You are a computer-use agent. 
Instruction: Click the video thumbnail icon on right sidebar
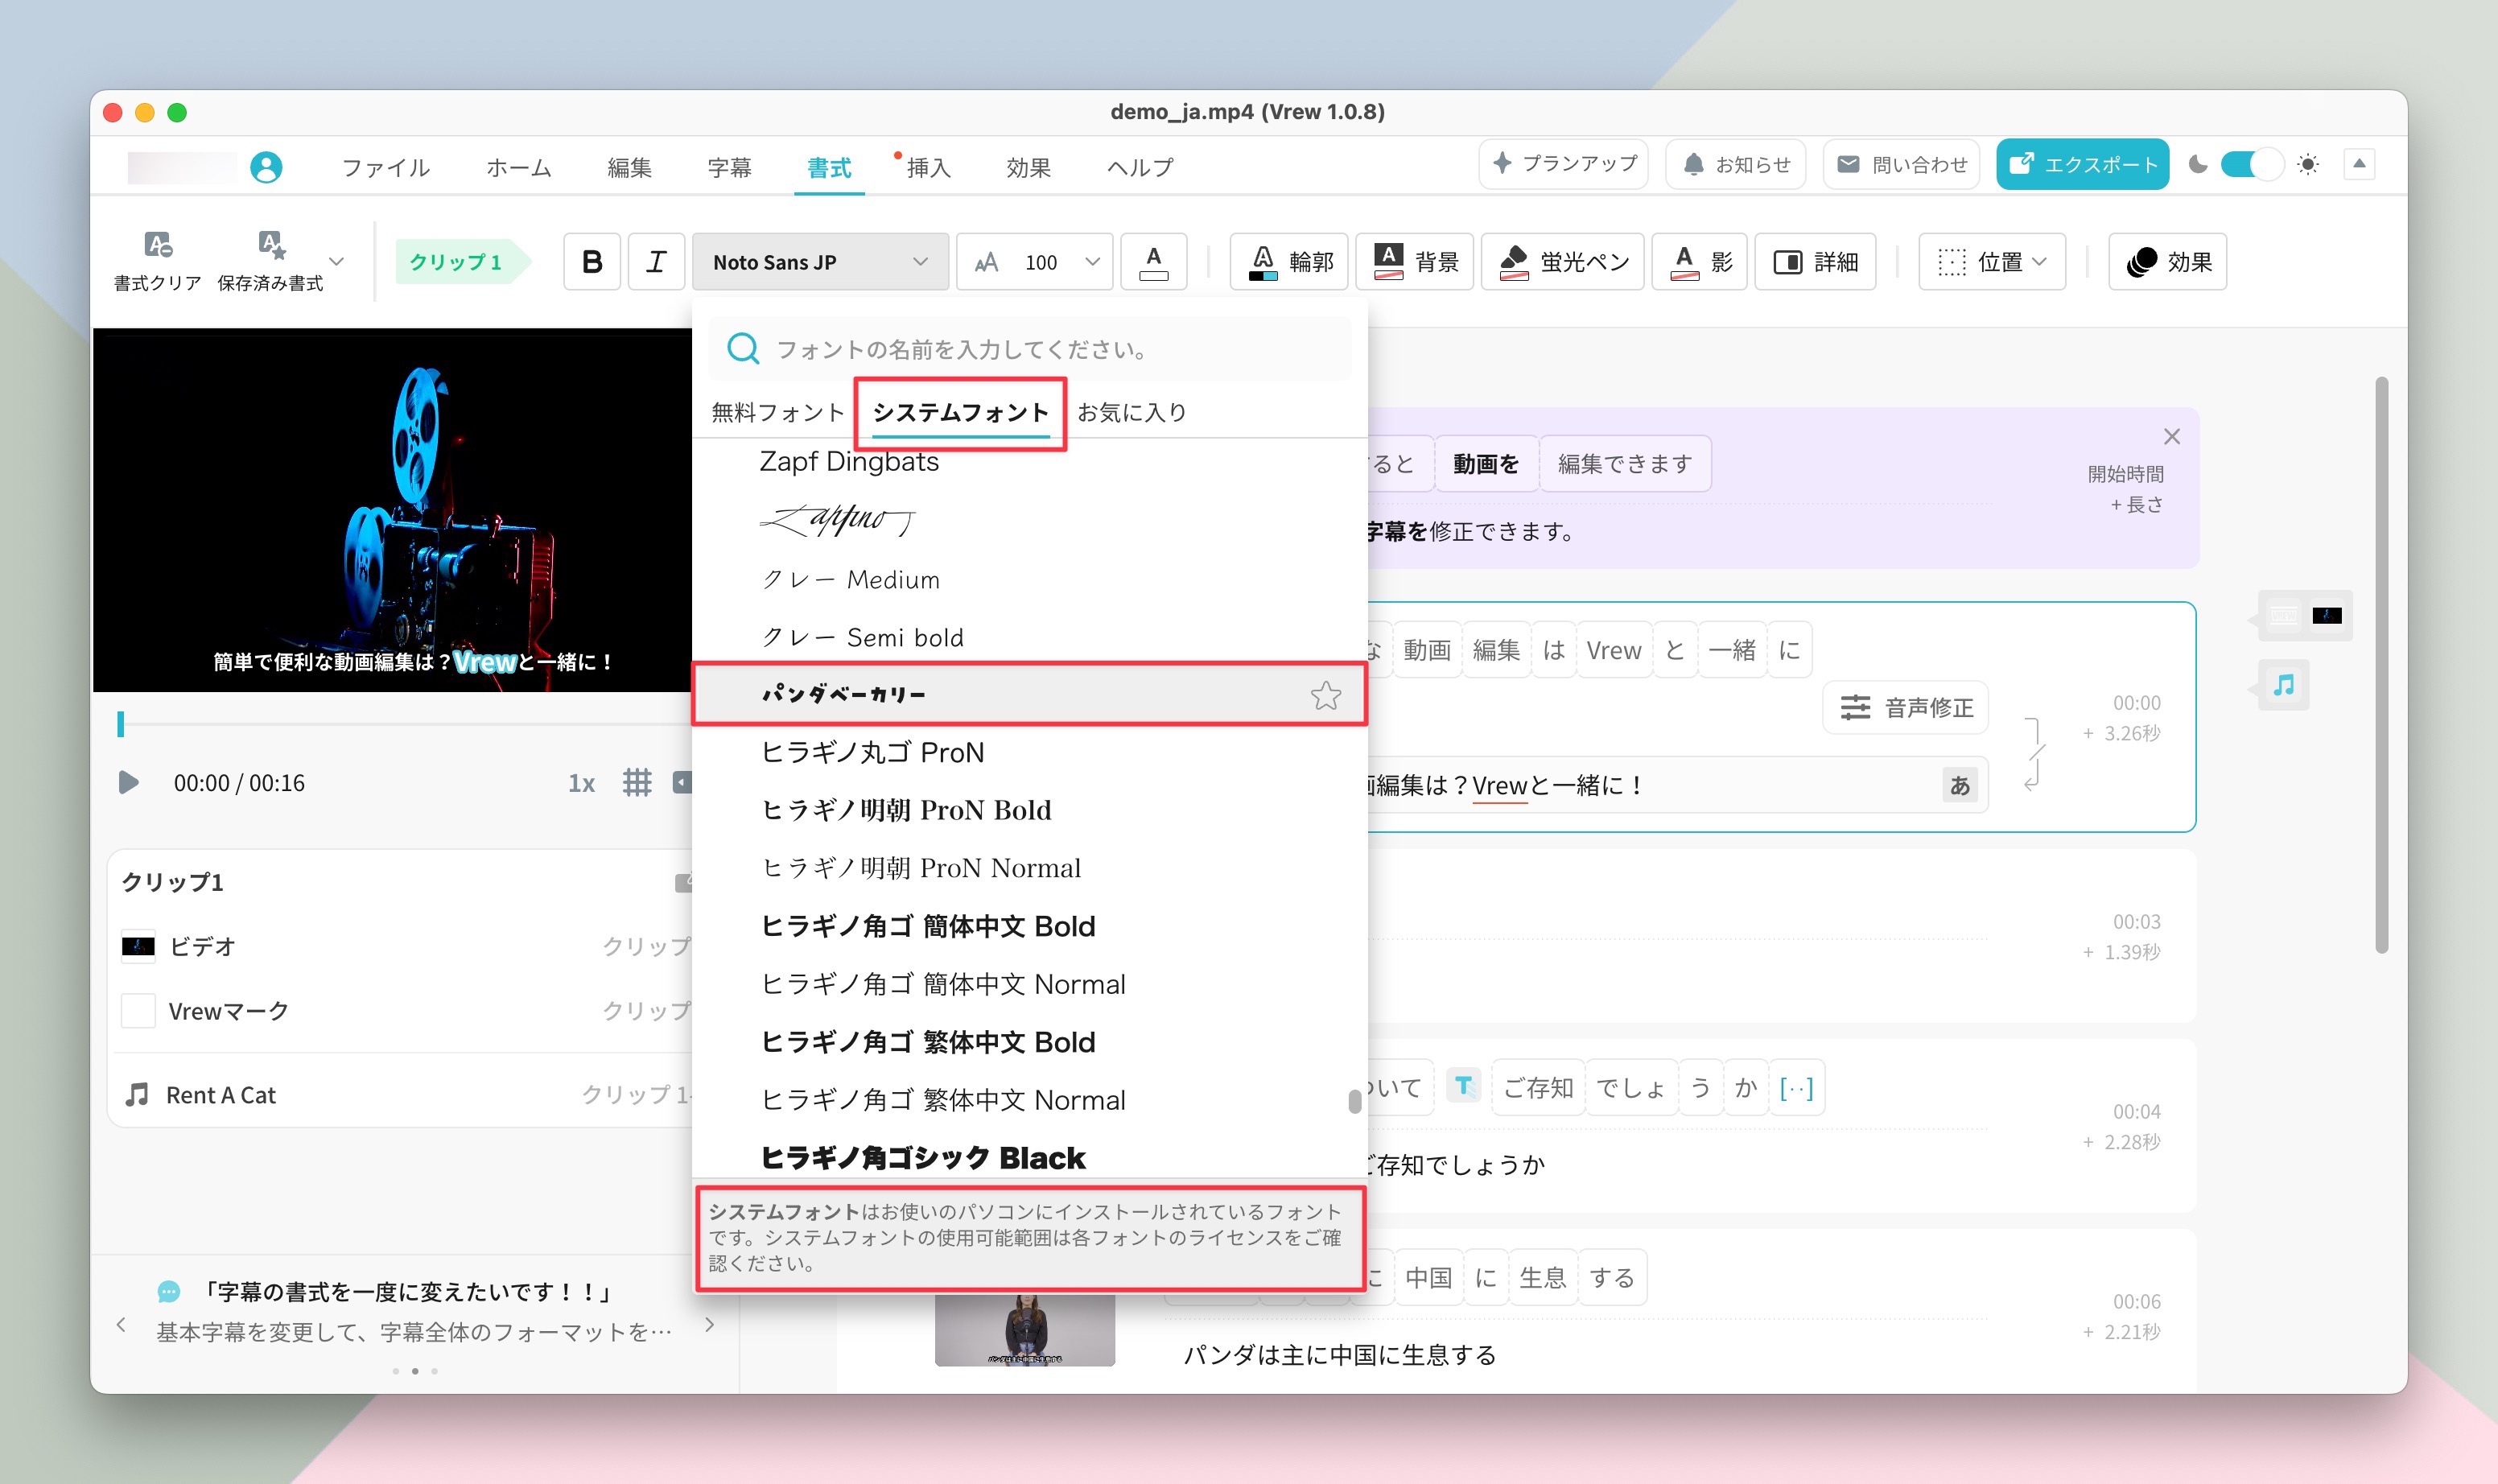click(2327, 616)
